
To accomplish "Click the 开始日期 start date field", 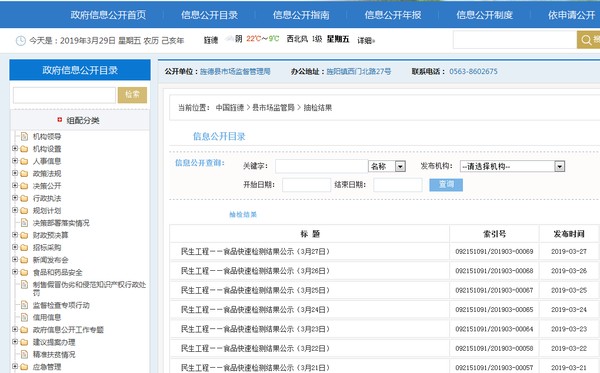I will click(x=307, y=185).
